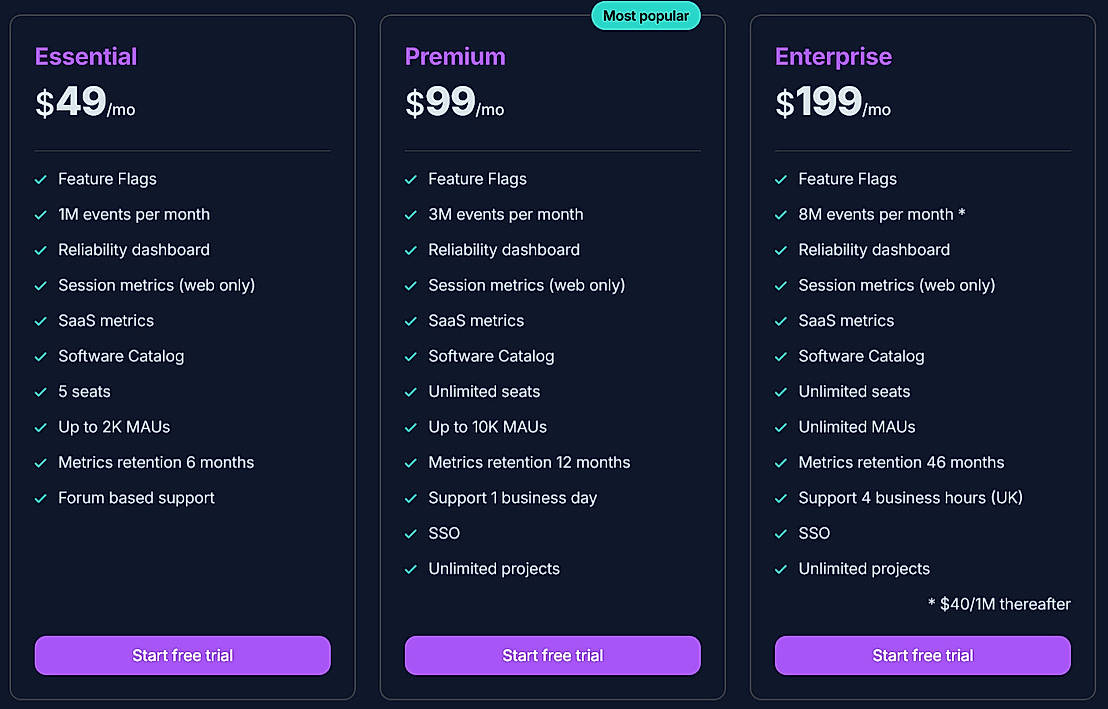Click checkmark next to Up to 10K MAUs

(411, 427)
